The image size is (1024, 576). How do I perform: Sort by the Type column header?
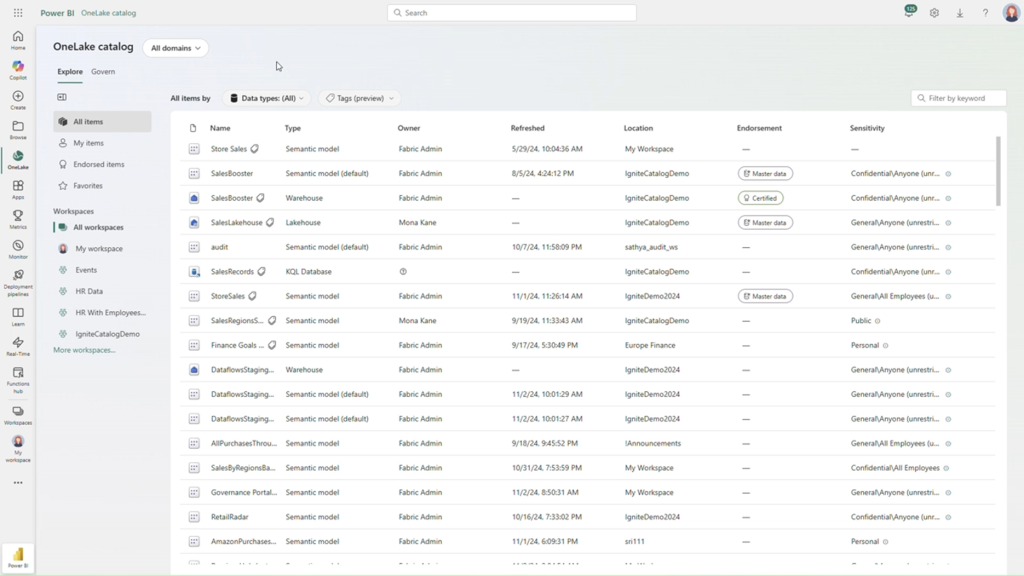pos(293,128)
